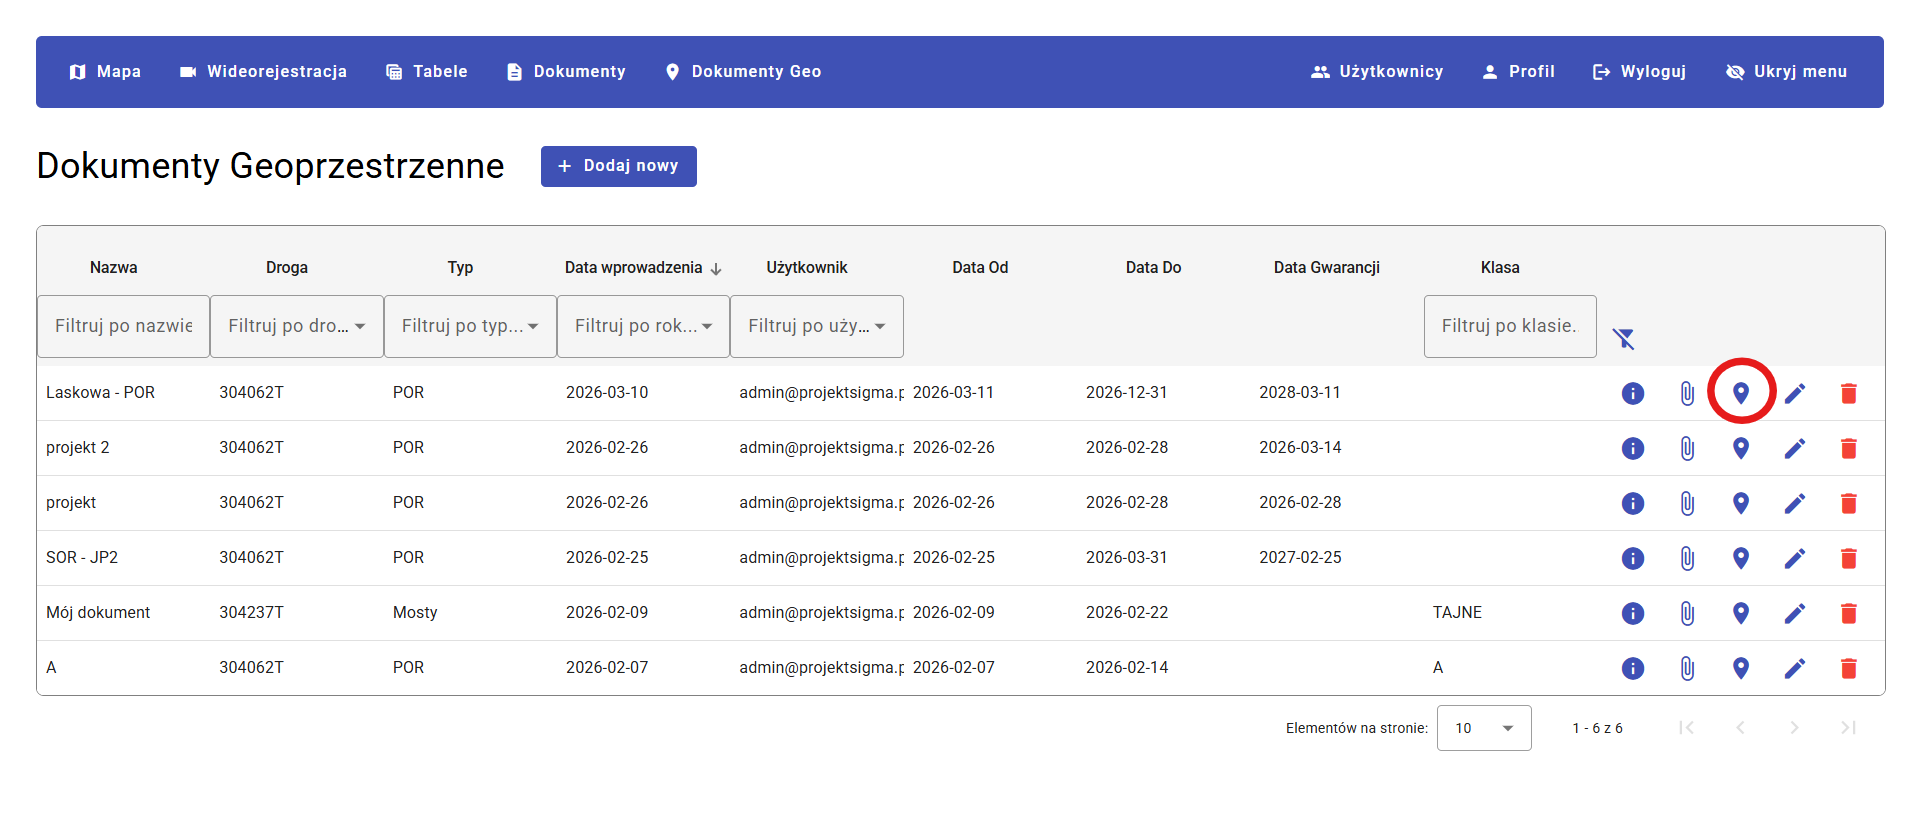Clear all table filters icon
Viewport: 1918px width, 837px height.
pyautogui.click(x=1623, y=339)
